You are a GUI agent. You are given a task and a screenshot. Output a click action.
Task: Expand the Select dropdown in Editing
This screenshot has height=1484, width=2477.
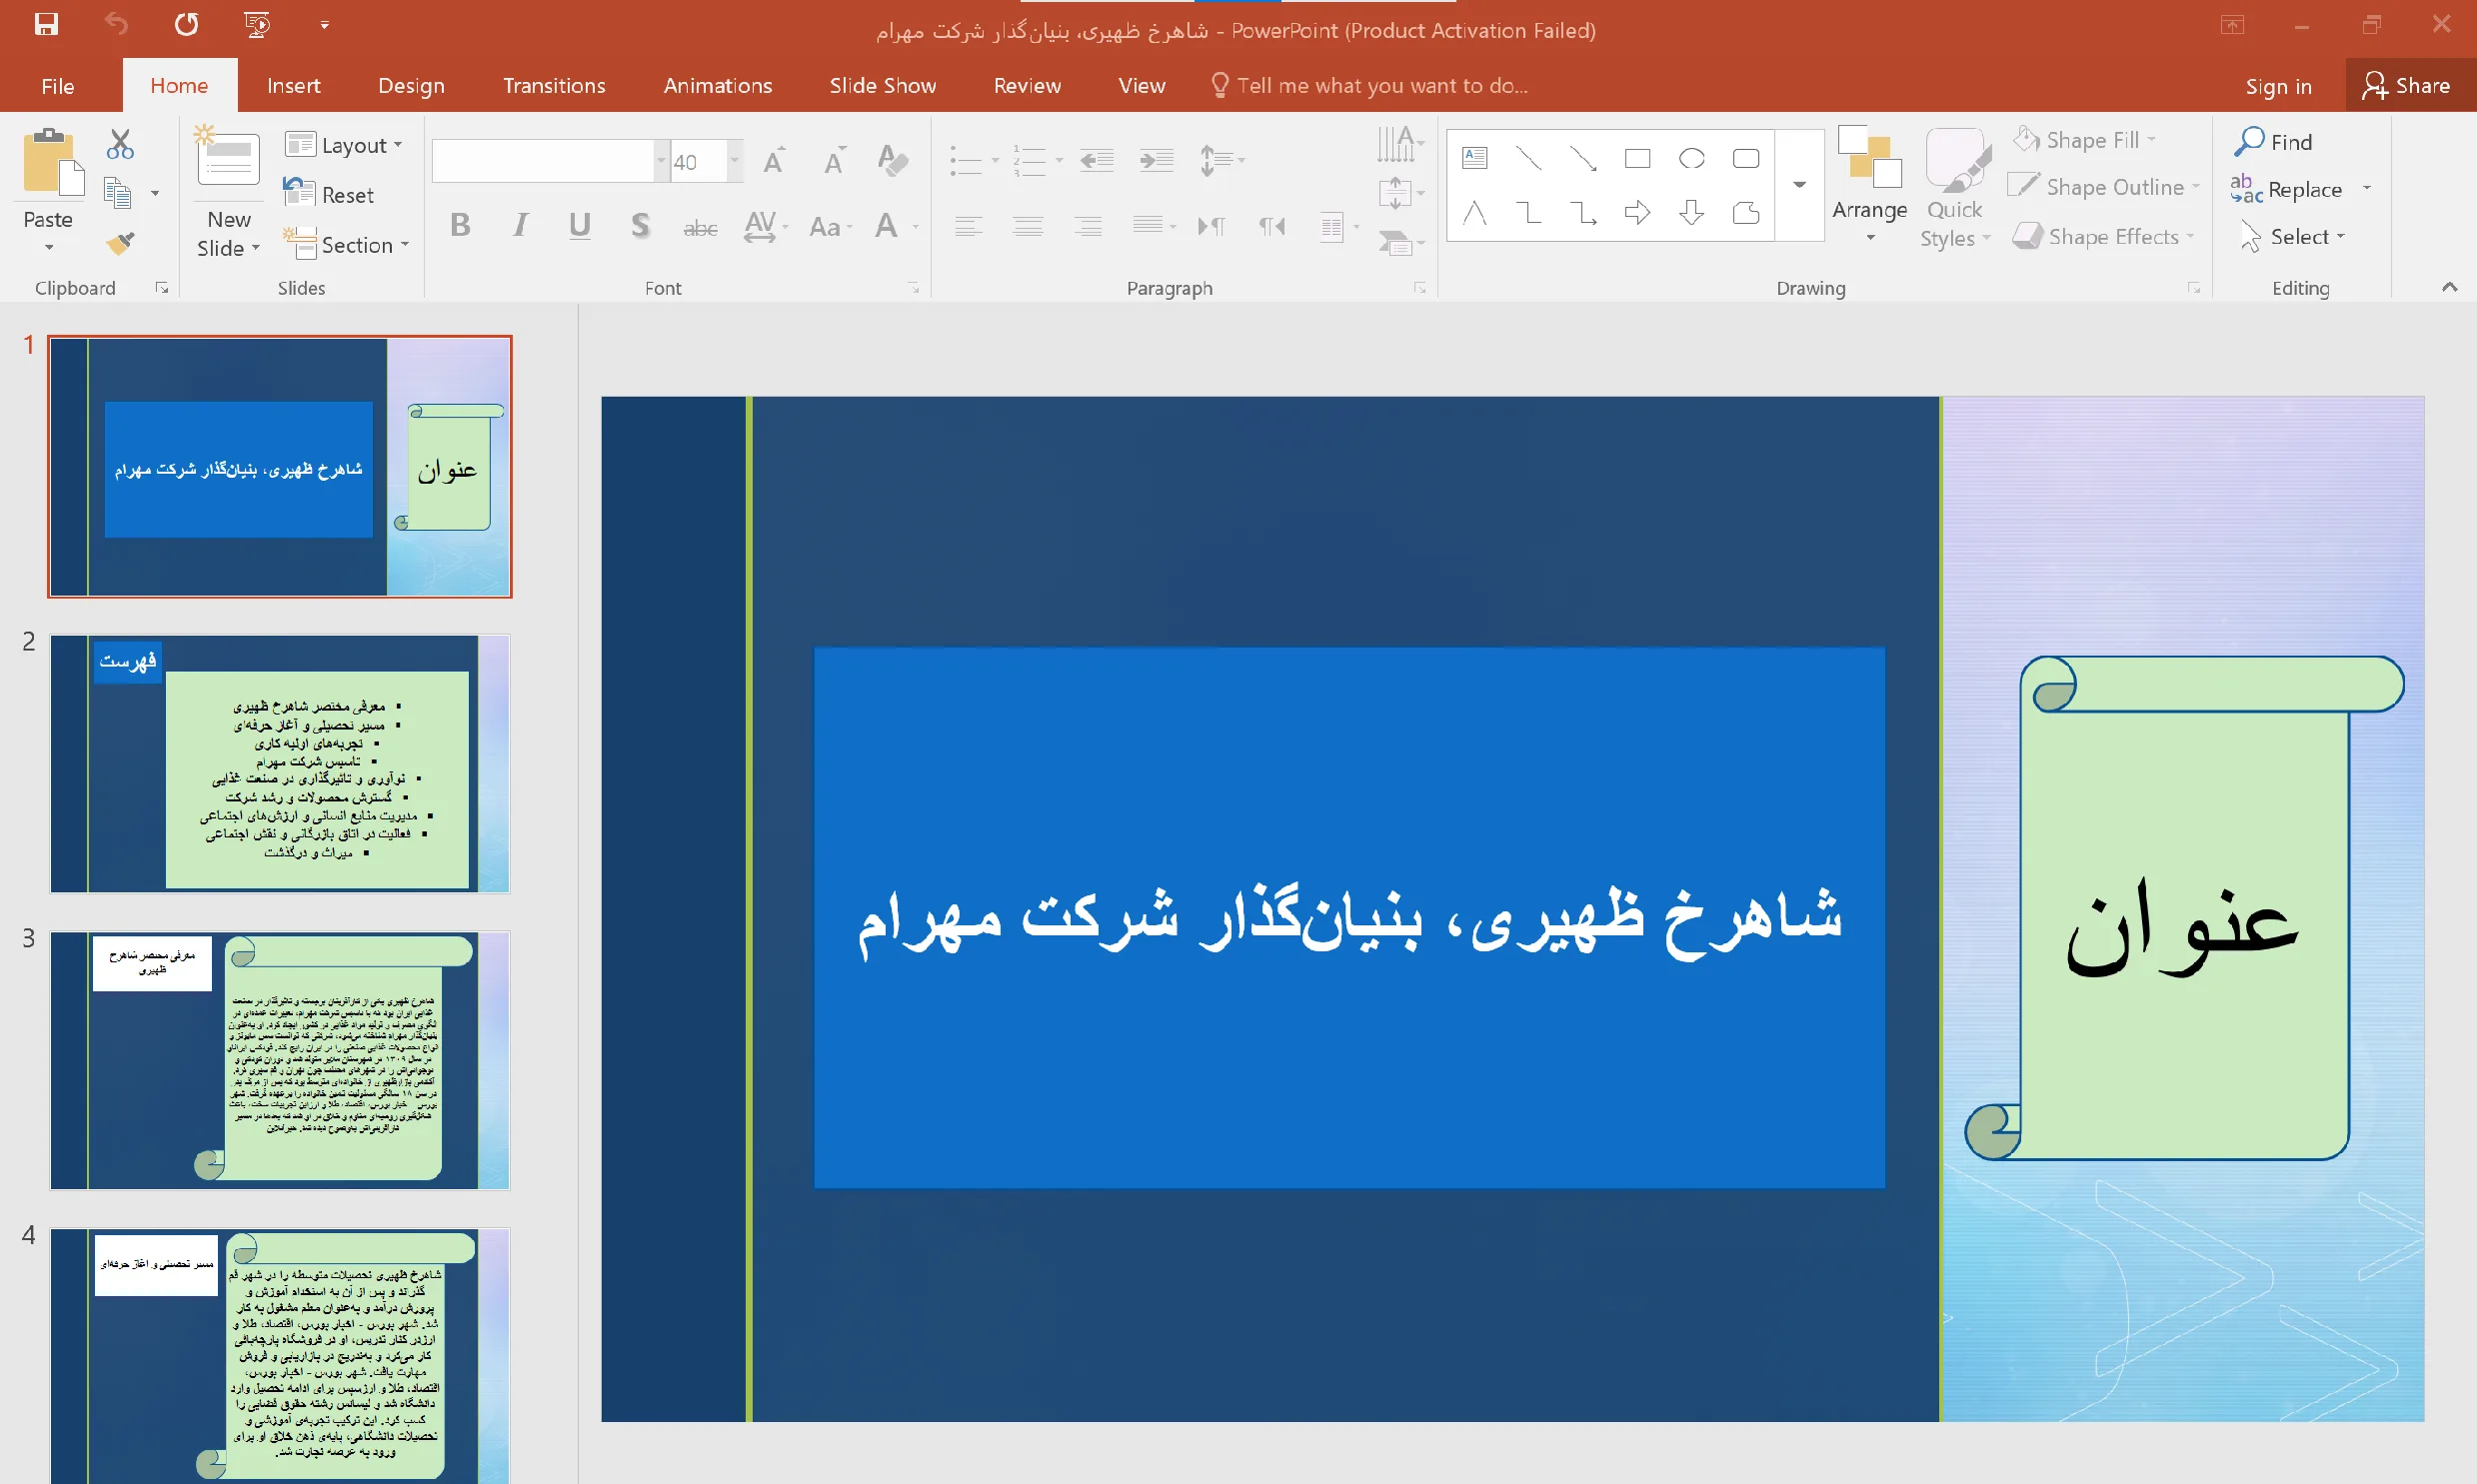[2292, 237]
